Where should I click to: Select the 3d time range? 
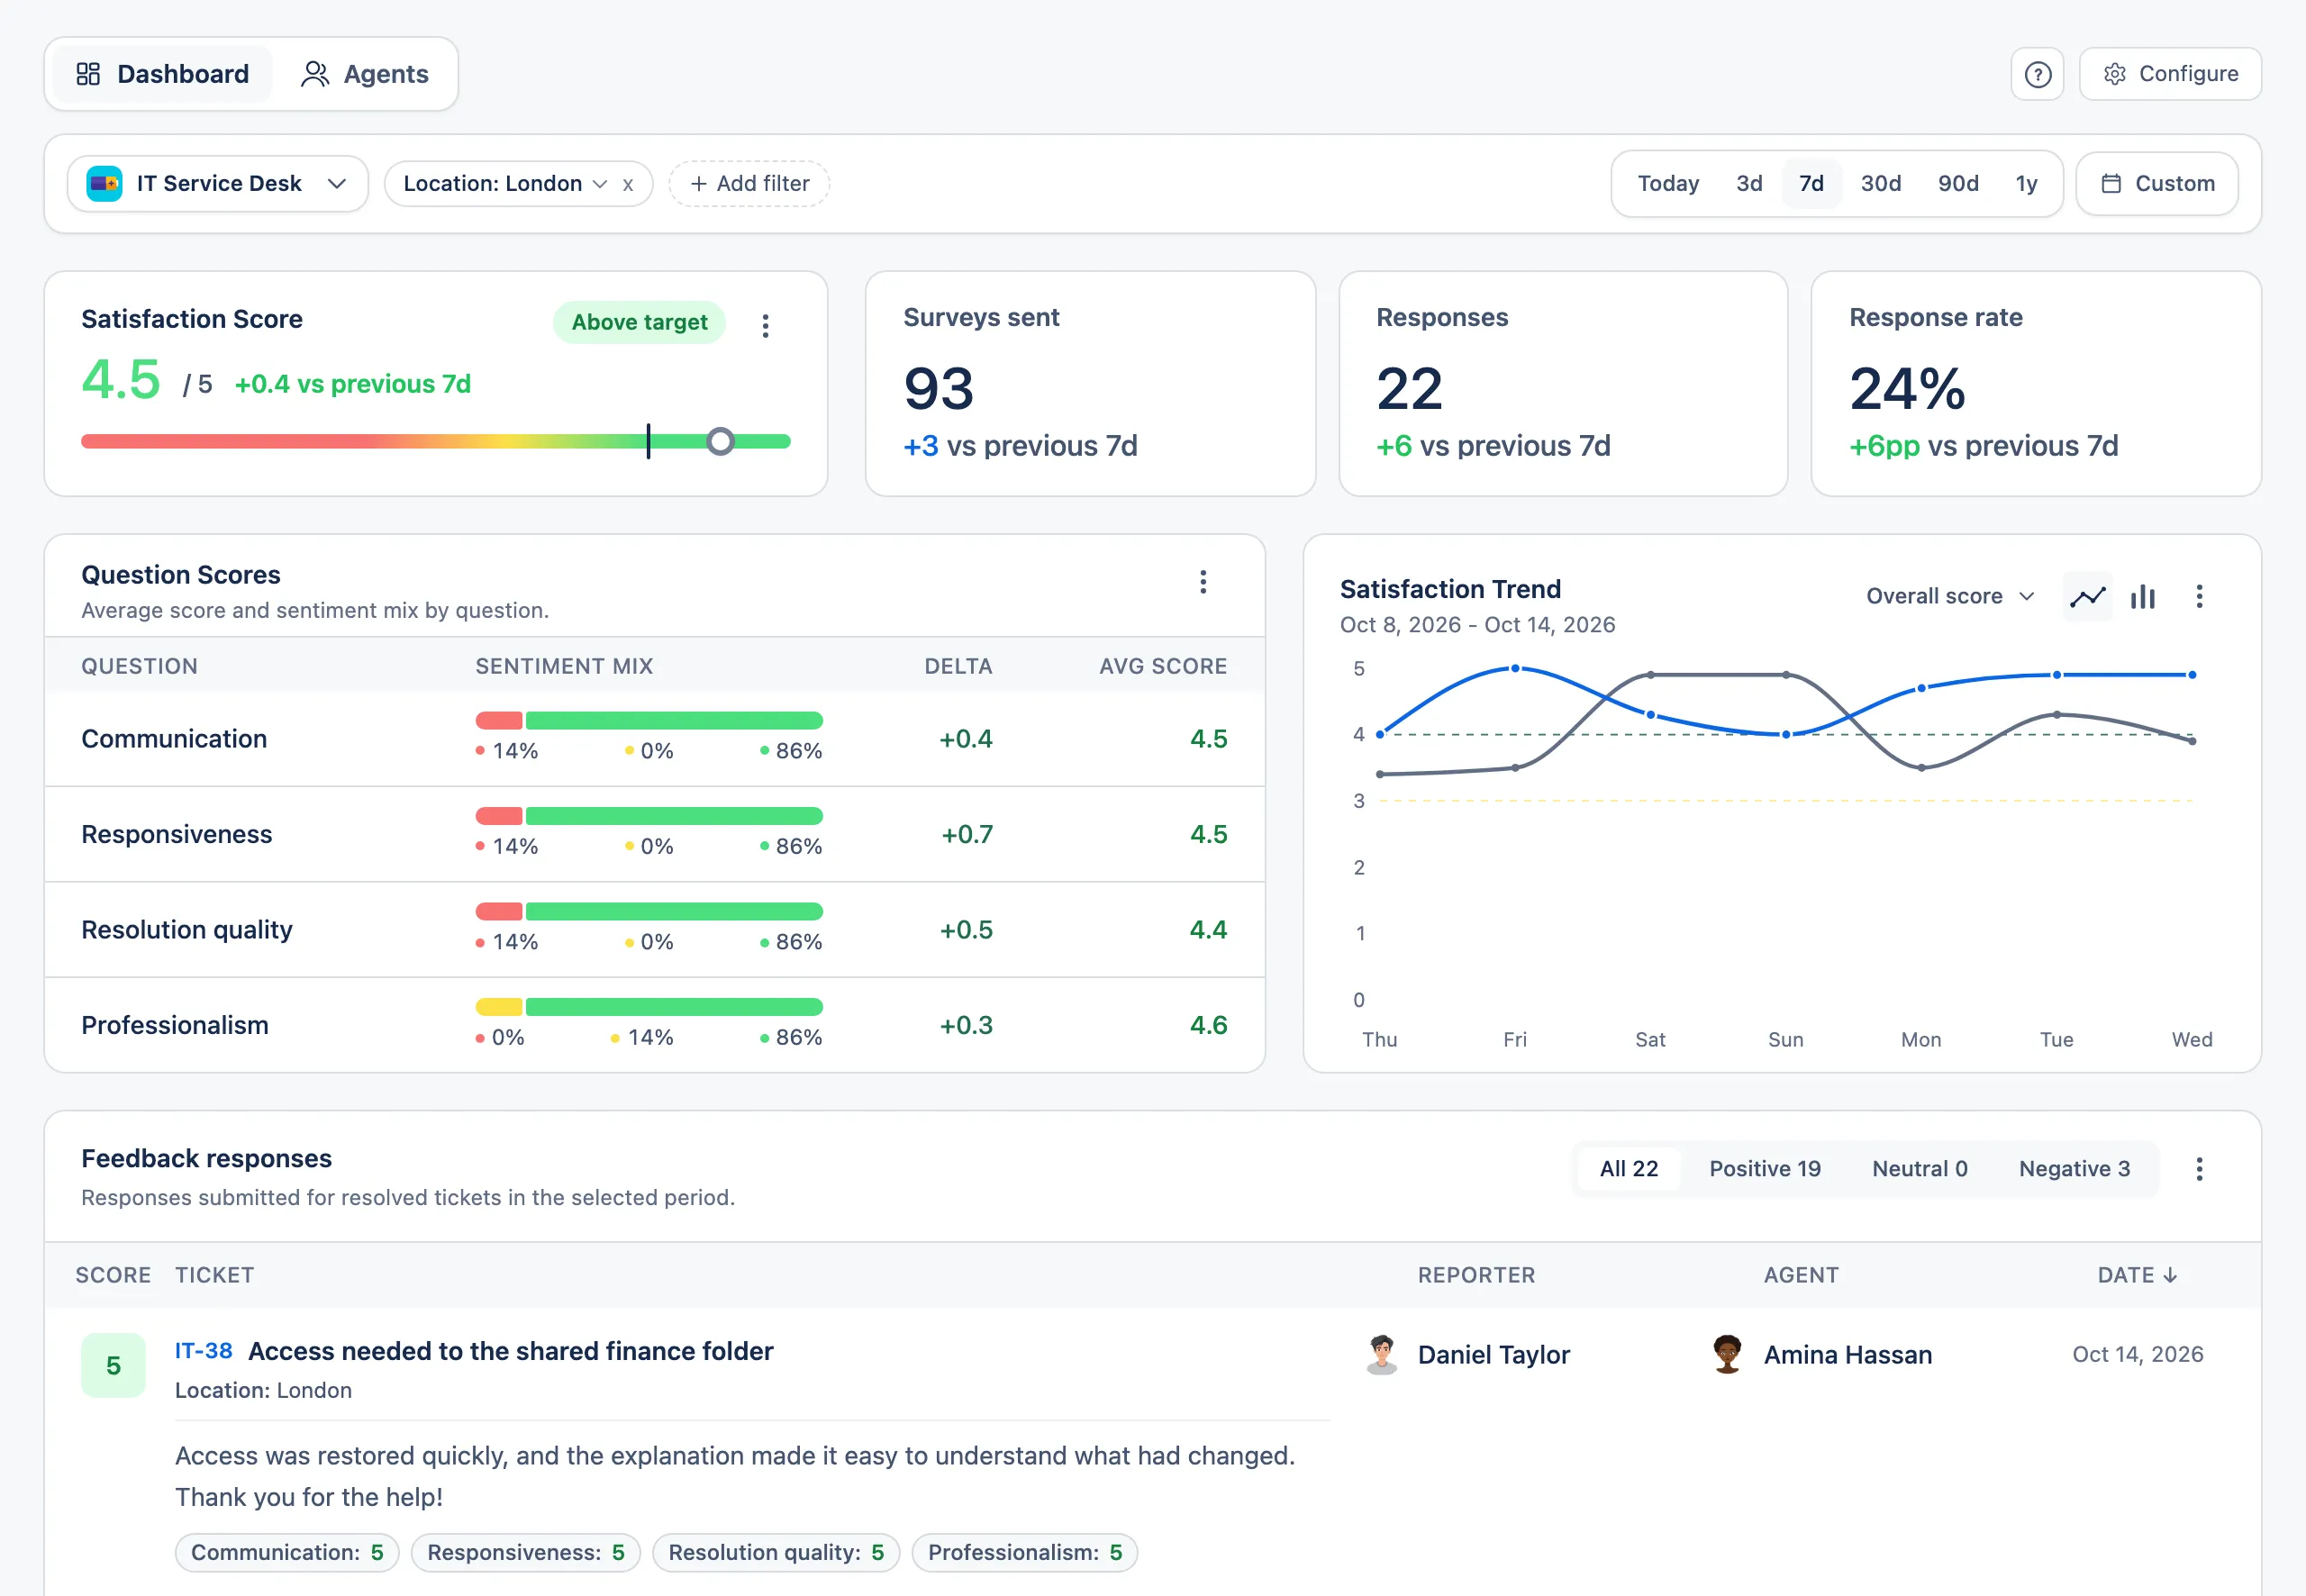coord(1749,184)
